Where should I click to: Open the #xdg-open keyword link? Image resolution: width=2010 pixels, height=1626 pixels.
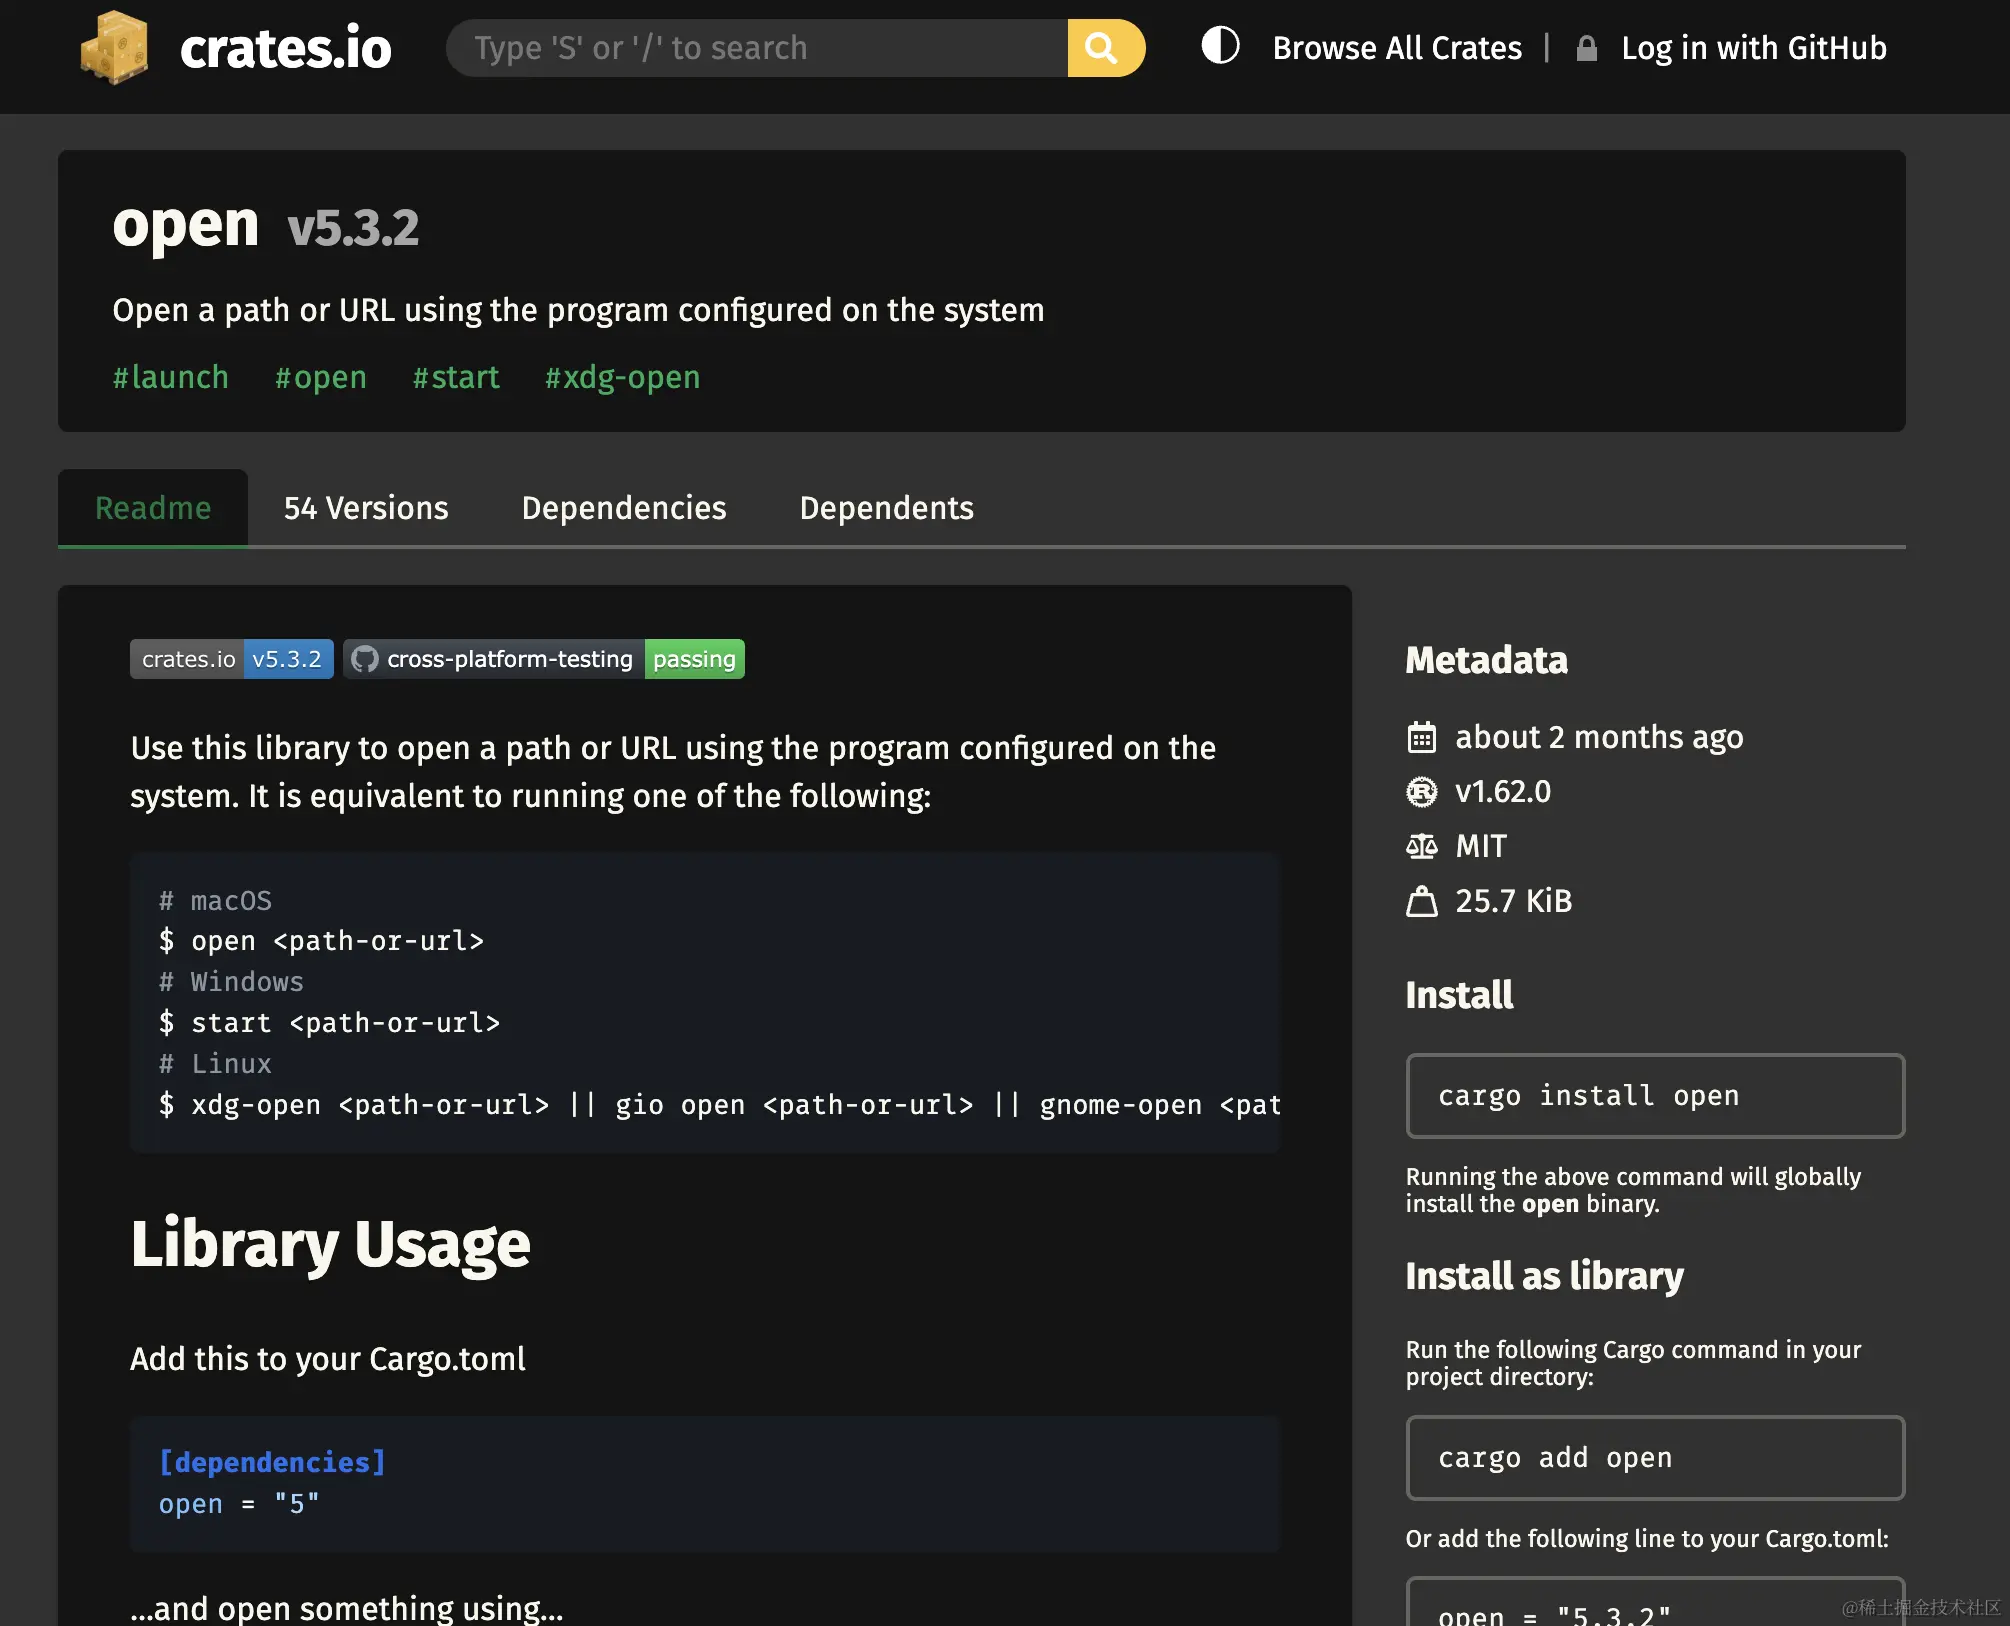tap(622, 377)
